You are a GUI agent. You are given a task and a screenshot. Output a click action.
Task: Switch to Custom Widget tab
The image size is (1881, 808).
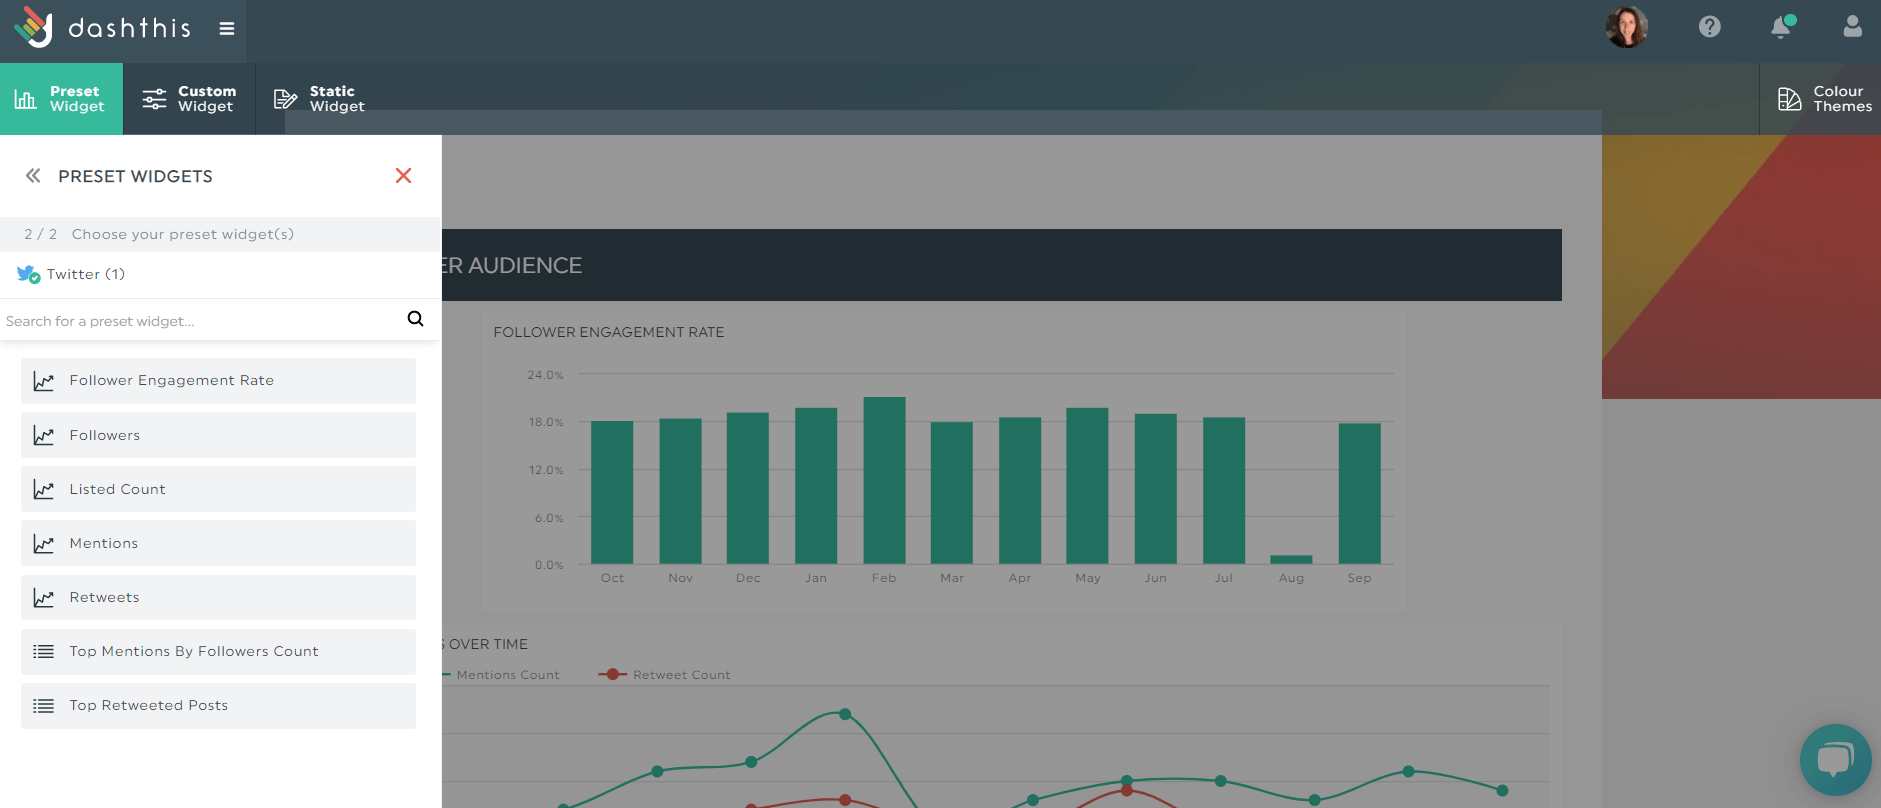point(189,99)
